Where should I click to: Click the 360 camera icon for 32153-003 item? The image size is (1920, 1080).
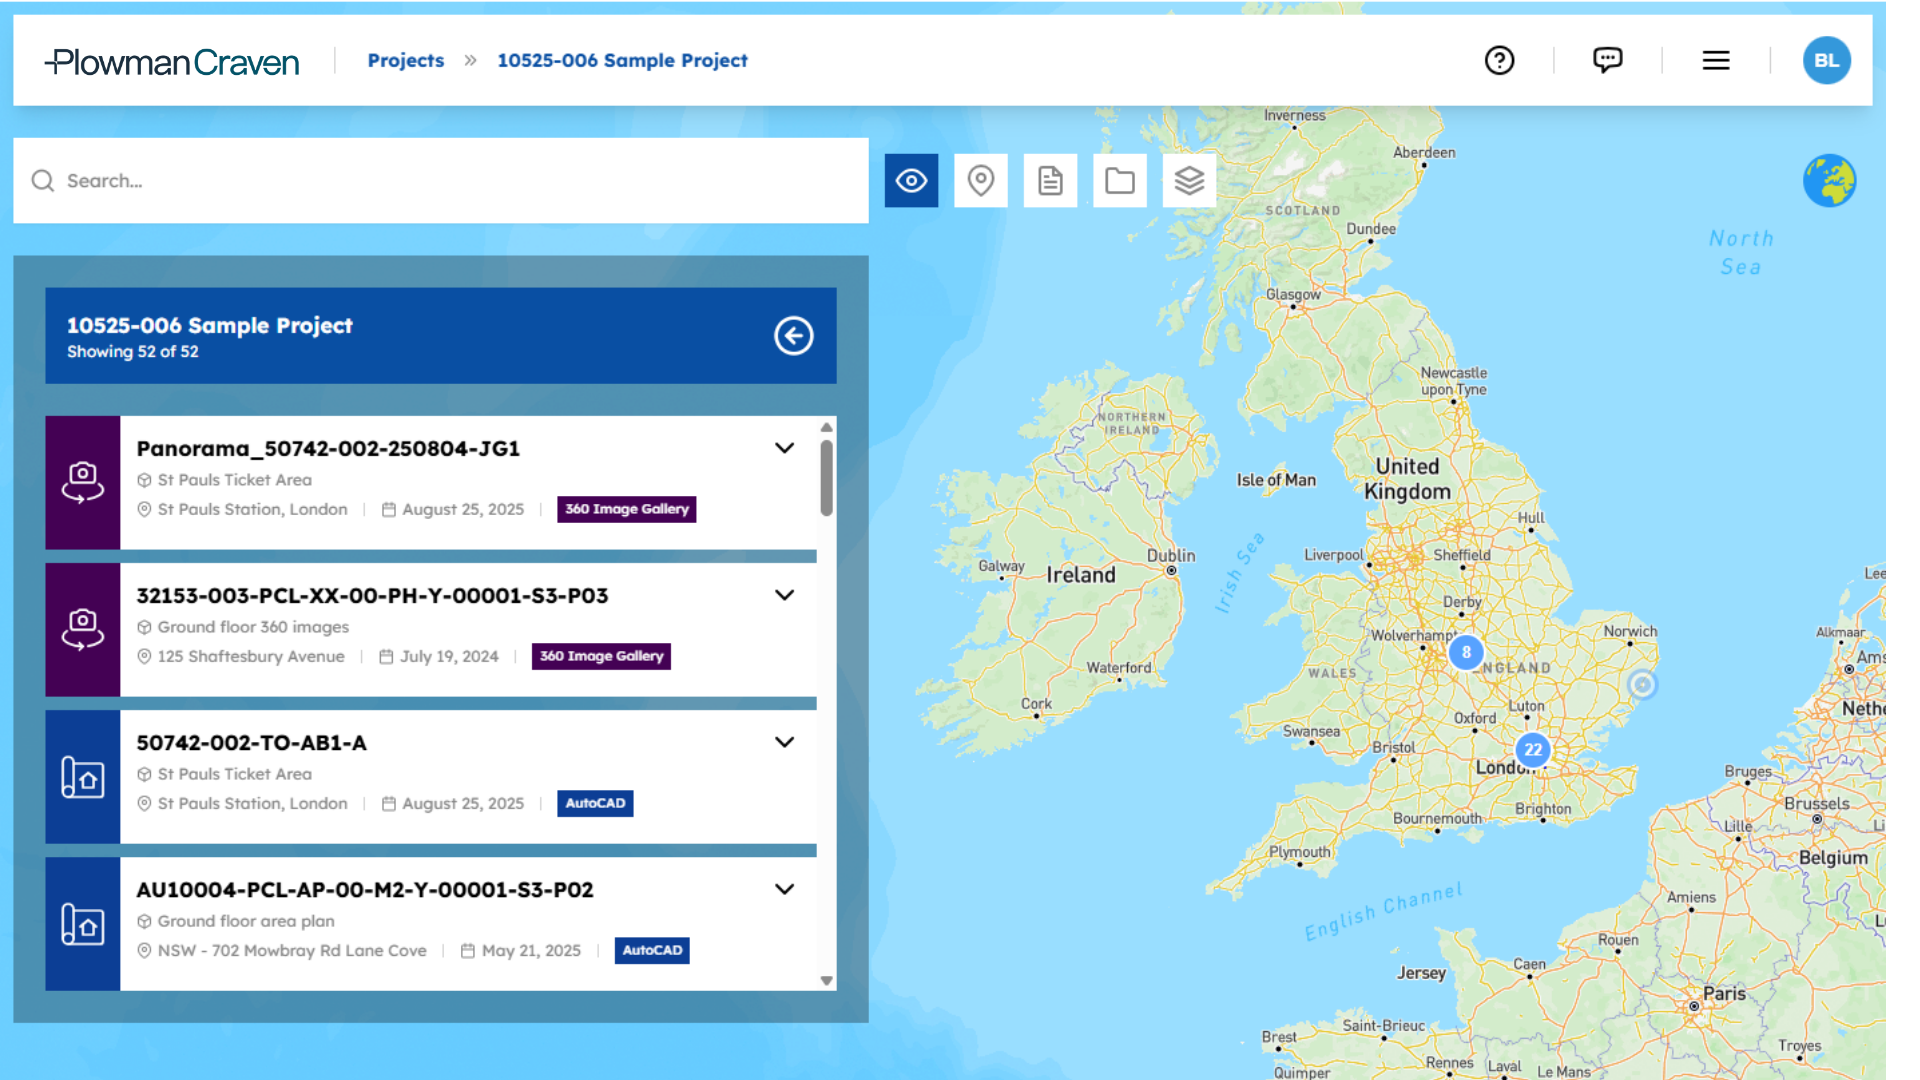pos(83,629)
